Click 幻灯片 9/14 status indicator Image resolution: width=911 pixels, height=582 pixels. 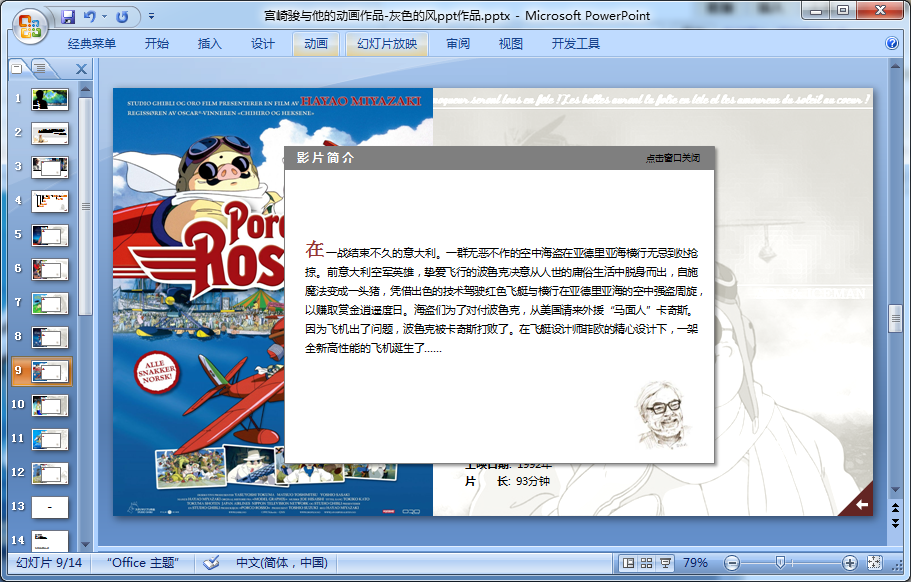[49, 563]
